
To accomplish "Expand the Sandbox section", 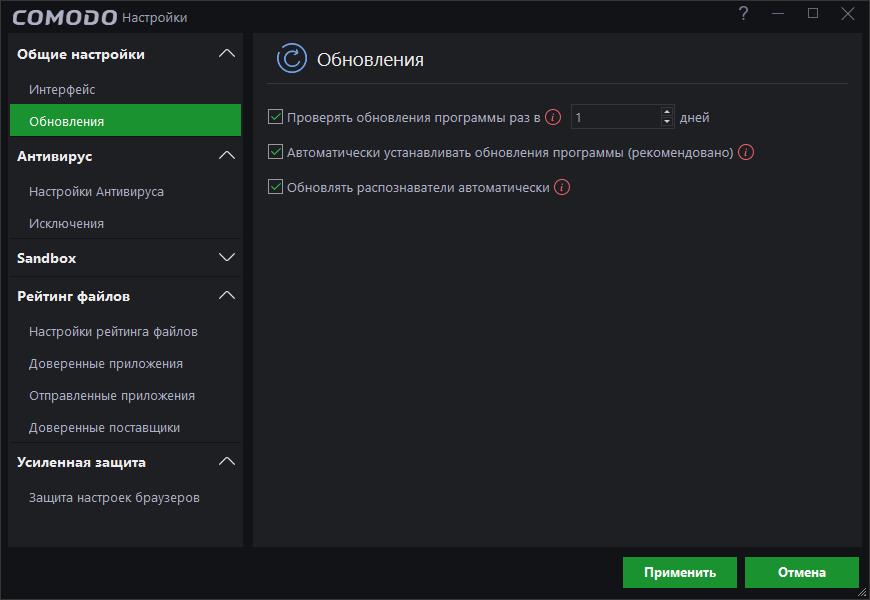I will [228, 257].
